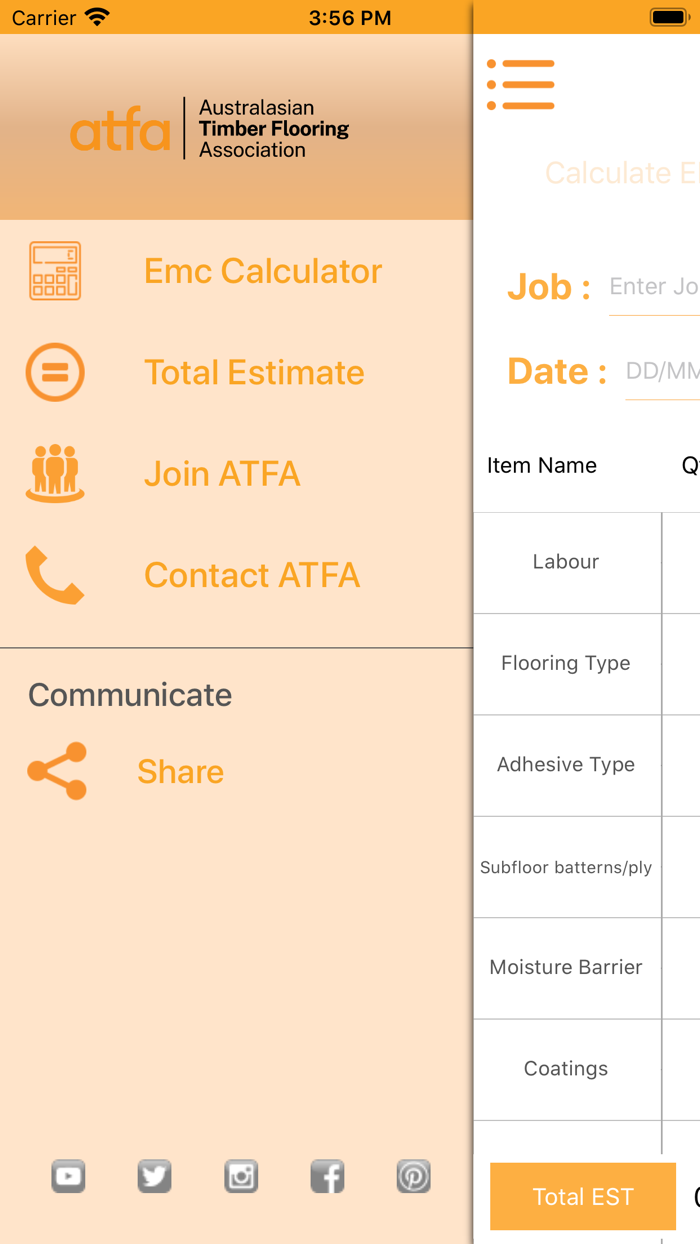This screenshot has height=1244, width=700.
Task: Navigate to Total Estimate
Action: [x=255, y=372]
